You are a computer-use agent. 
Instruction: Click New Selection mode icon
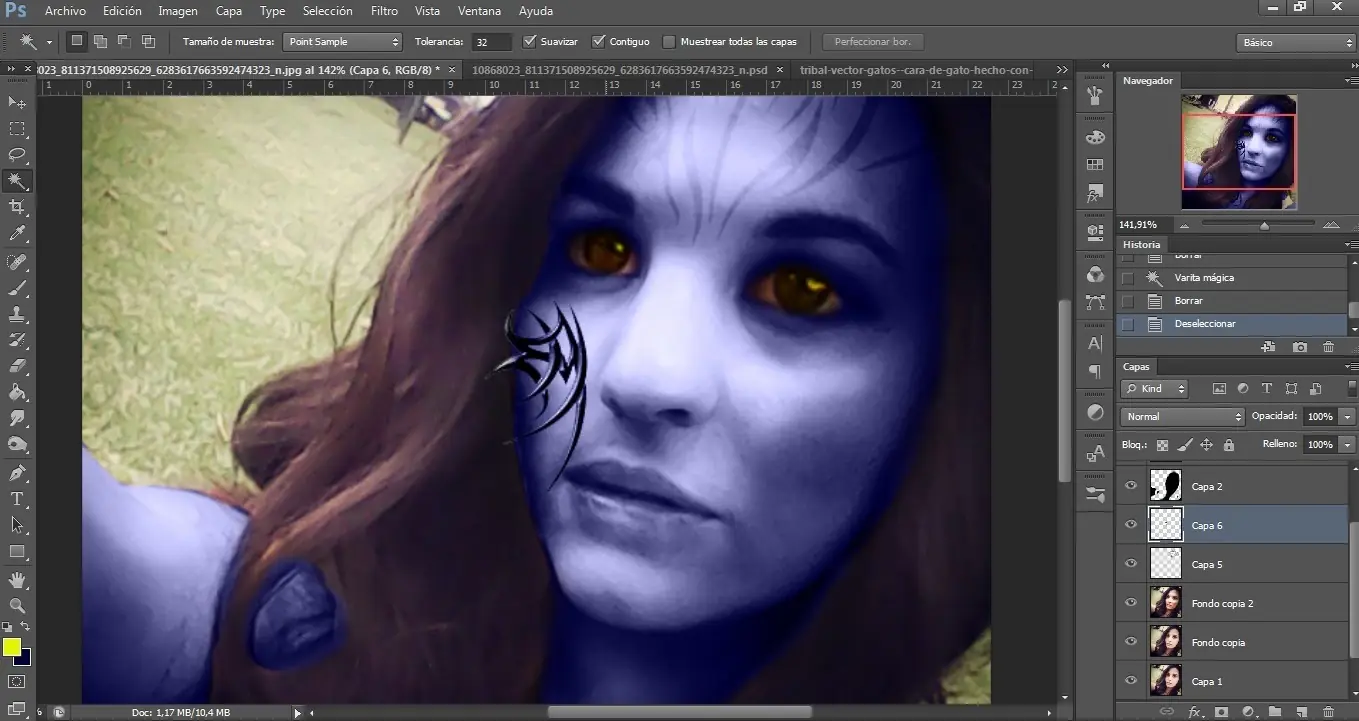coord(77,41)
